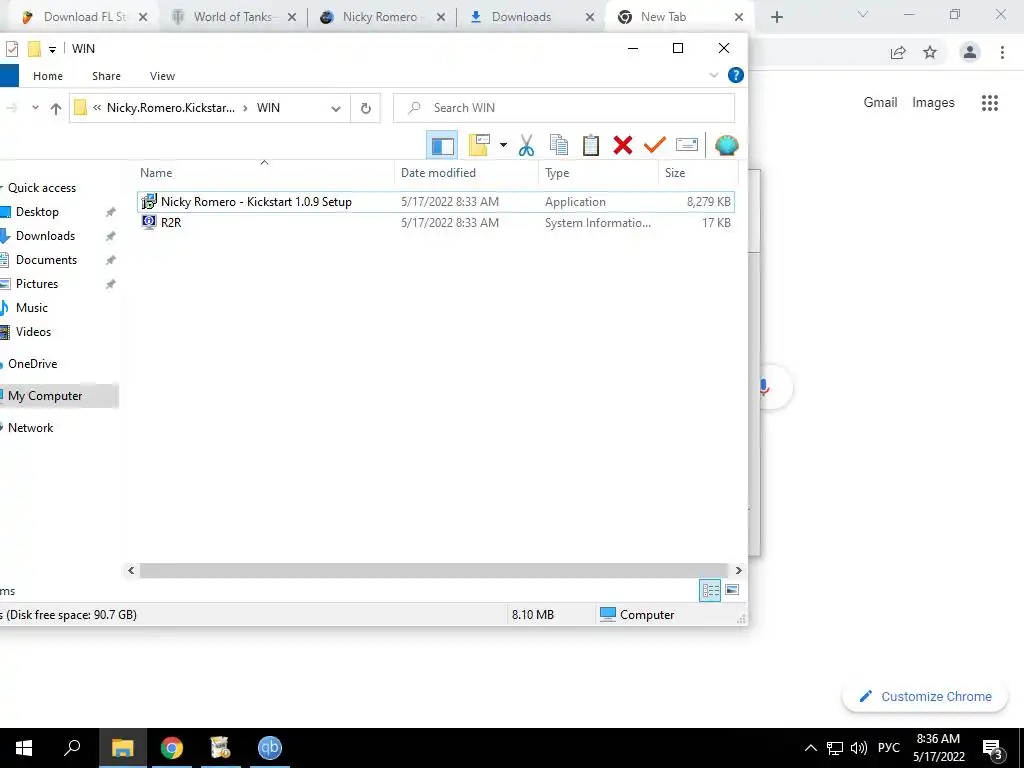Viewport: 1024px width, 768px height.
Task: Click the scissors Cut icon
Action: (x=526, y=145)
